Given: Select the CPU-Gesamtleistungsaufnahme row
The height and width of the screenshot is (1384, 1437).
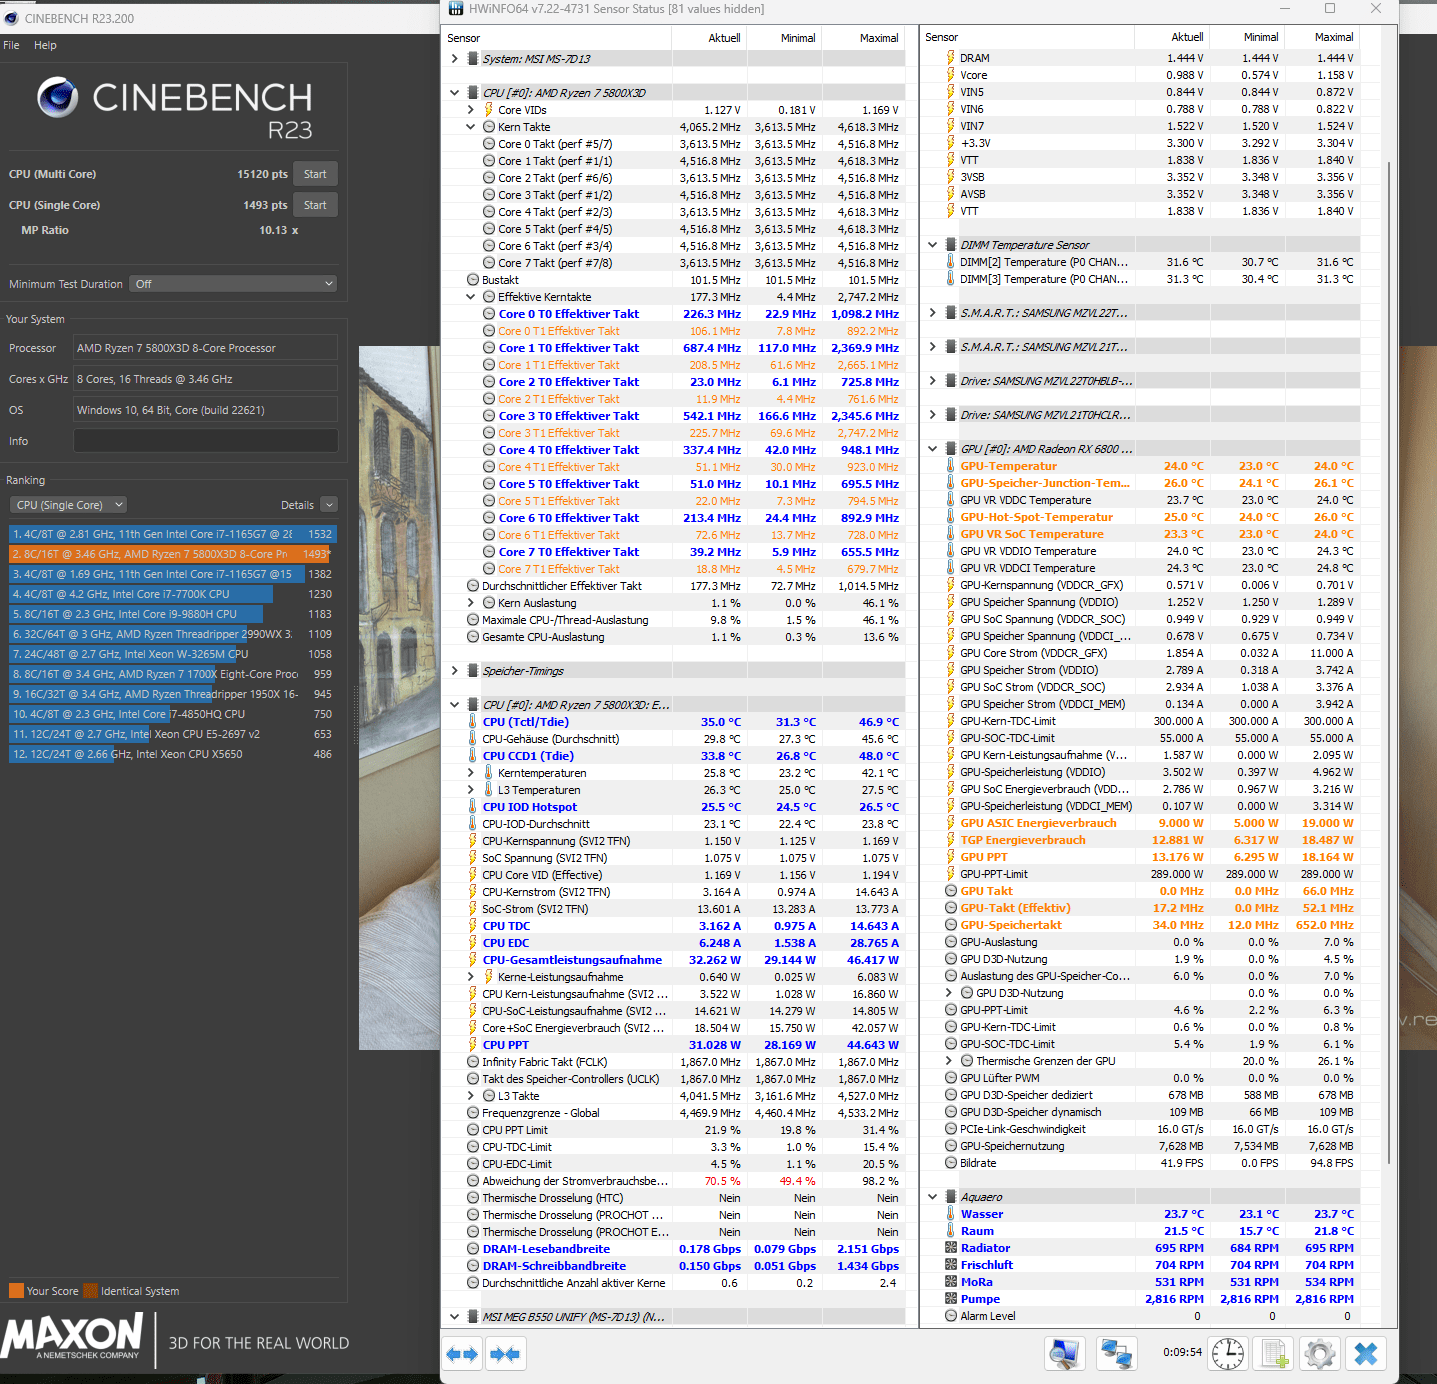Looking at the screenshot, I should point(674,960).
